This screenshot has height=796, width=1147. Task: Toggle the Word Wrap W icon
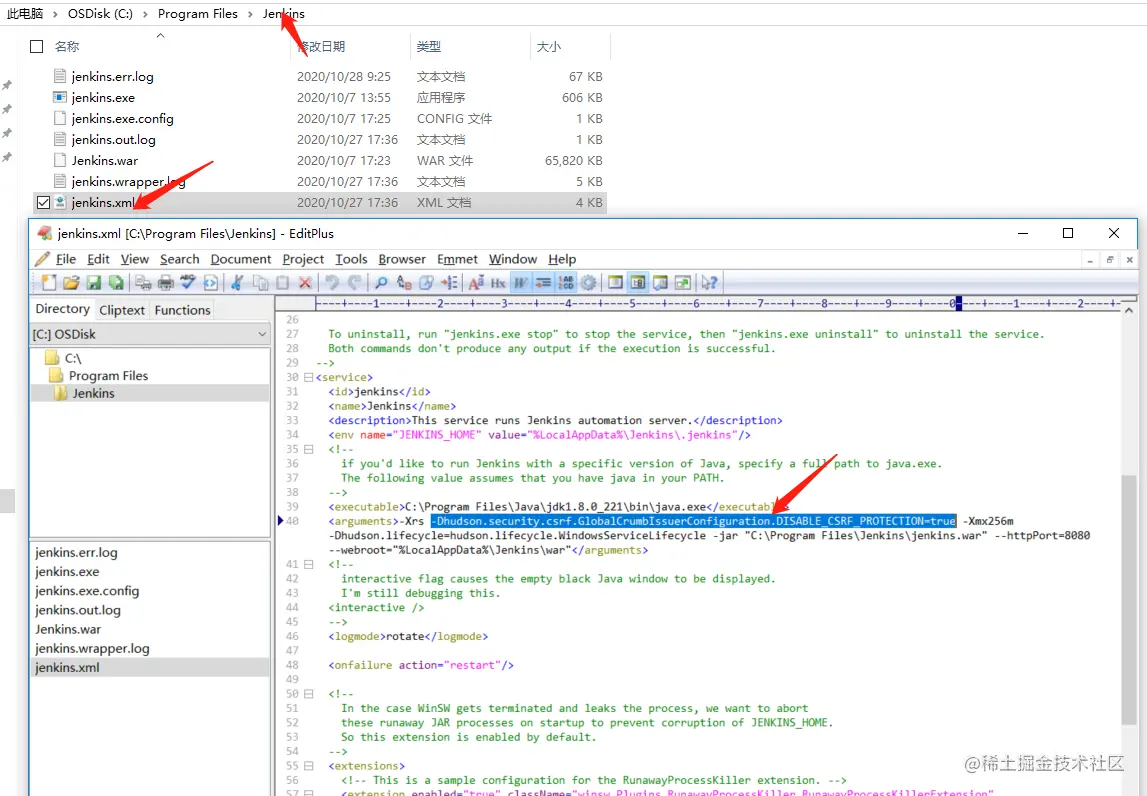[519, 282]
